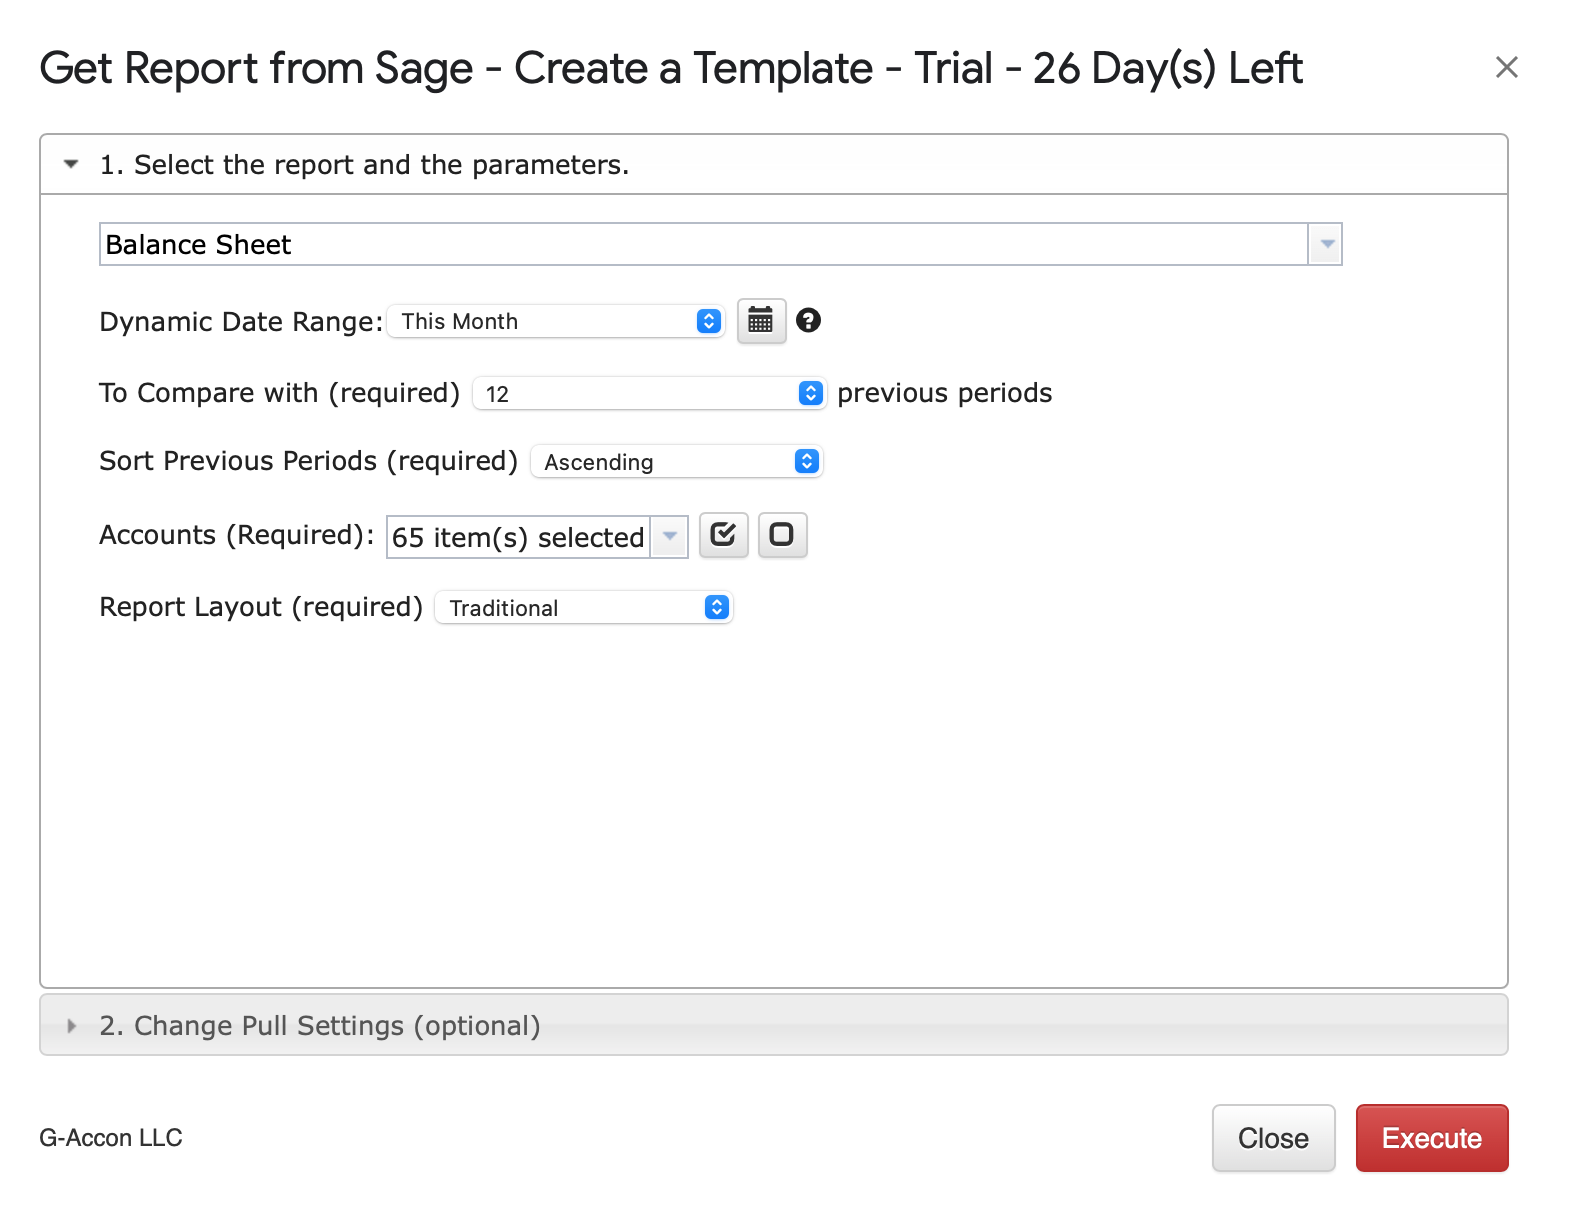Click the Dynamic Date Range label
This screenshot has height=1206, width=1584.
(241, 321)
